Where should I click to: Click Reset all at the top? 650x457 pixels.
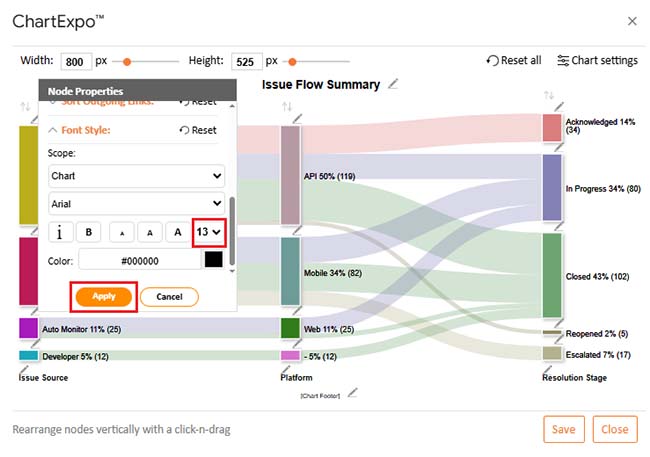pos(514,60)
